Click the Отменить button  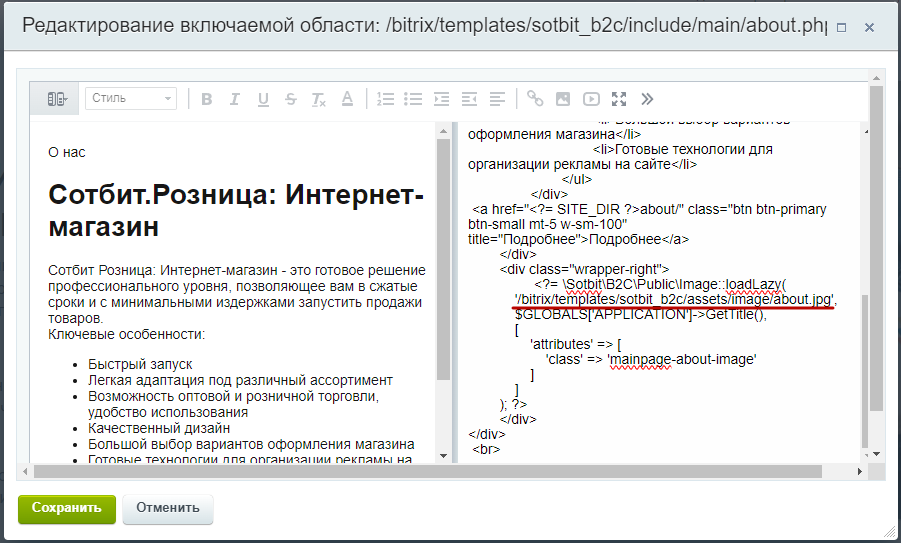168,509
